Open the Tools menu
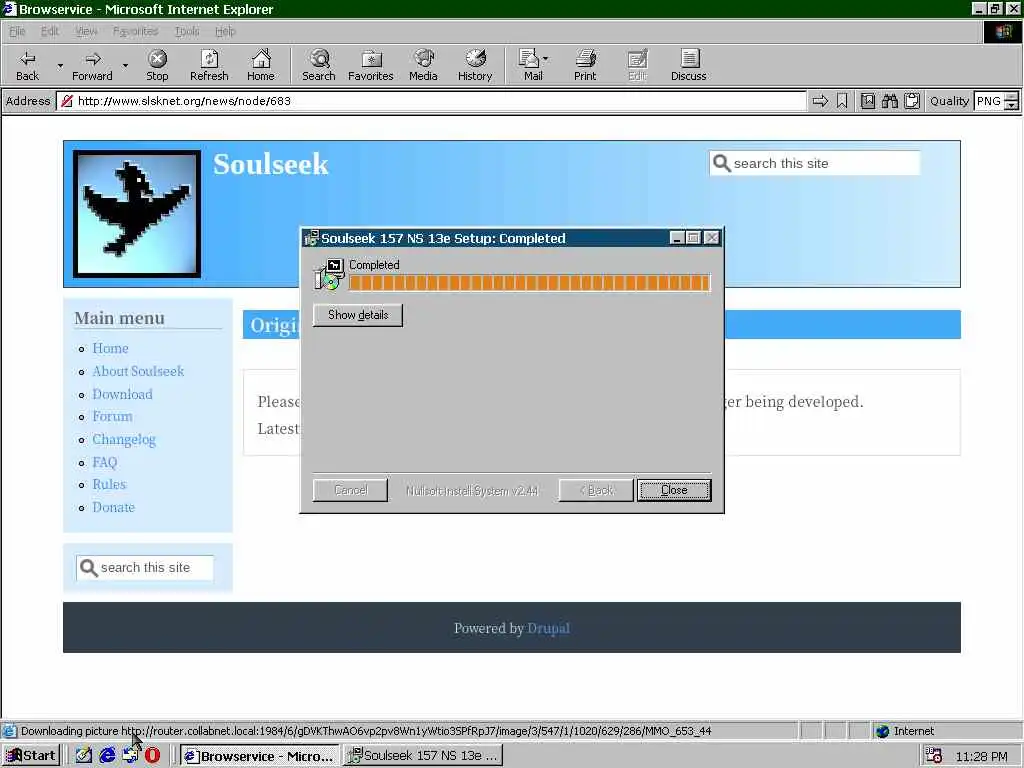 187,31
